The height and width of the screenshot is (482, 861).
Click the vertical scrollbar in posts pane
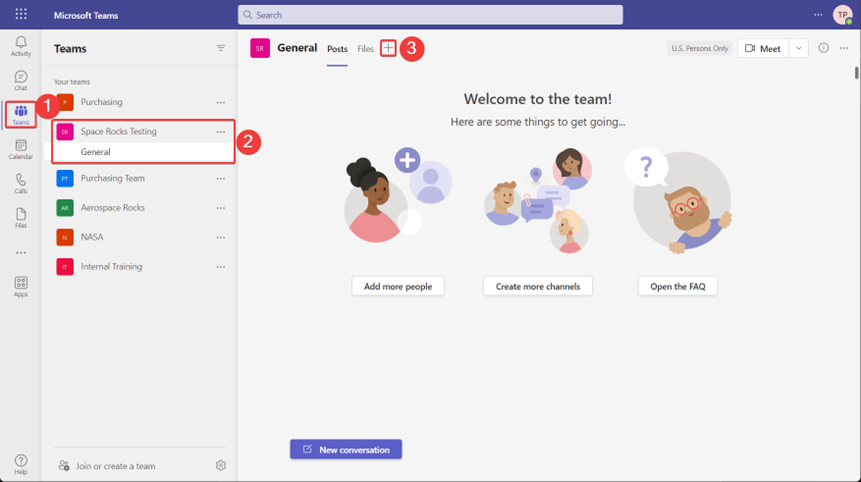(x=856, y=72)
